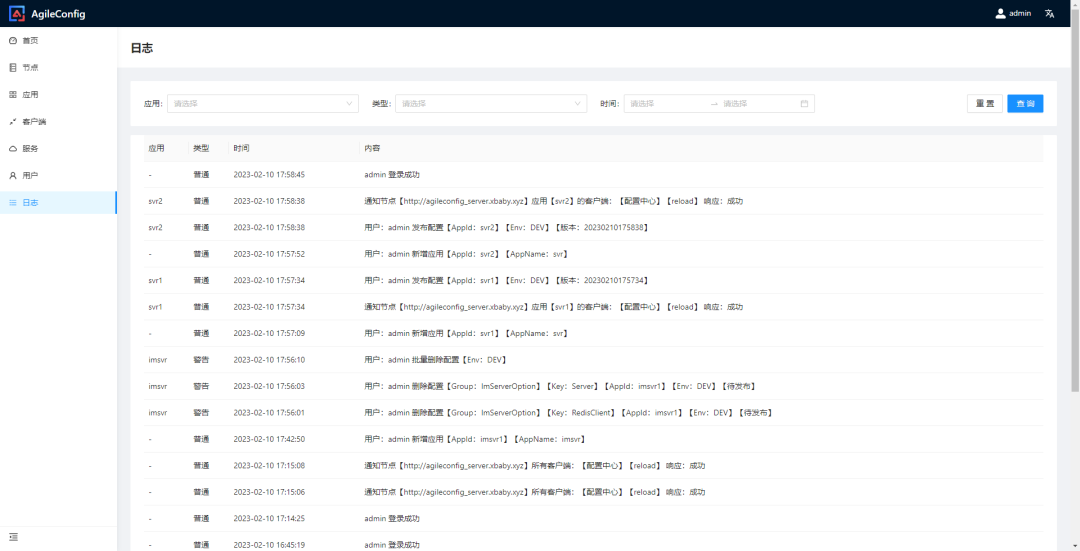
Task: Click the 用户 user icon in sidebar
Action: click(x=13, y=176)
